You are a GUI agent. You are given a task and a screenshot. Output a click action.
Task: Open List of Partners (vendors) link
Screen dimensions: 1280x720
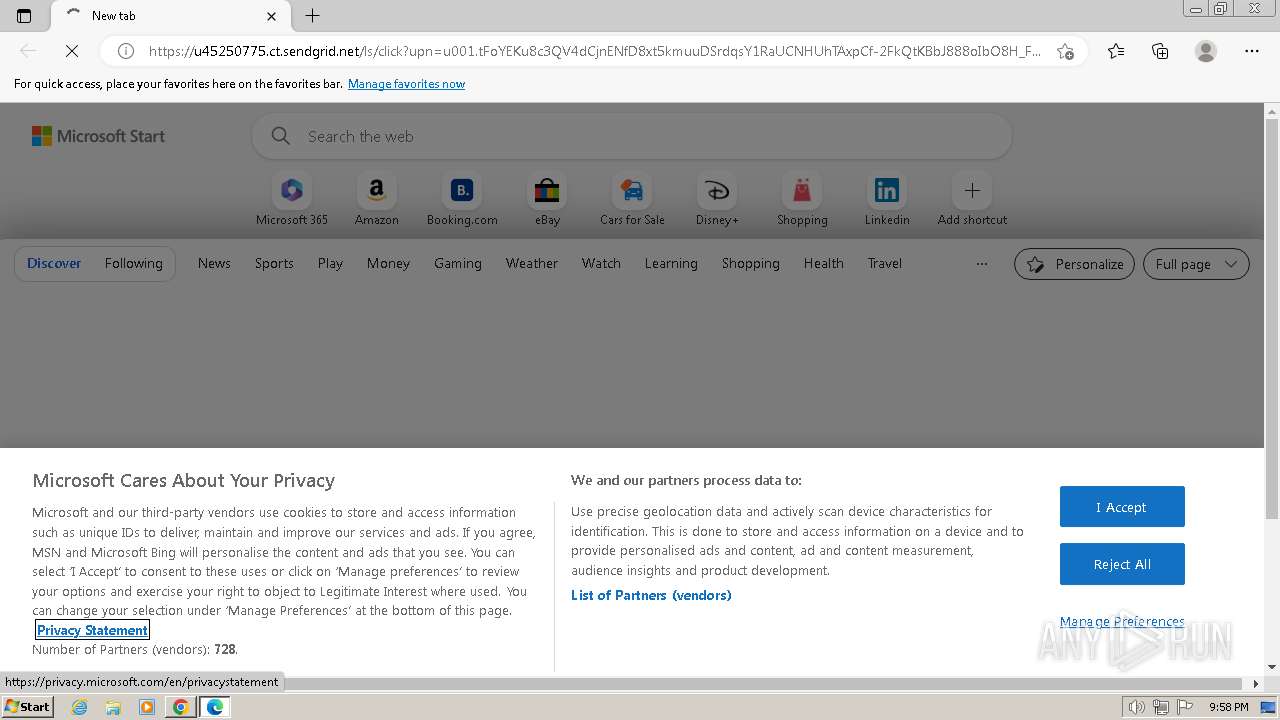coord(651,595)
